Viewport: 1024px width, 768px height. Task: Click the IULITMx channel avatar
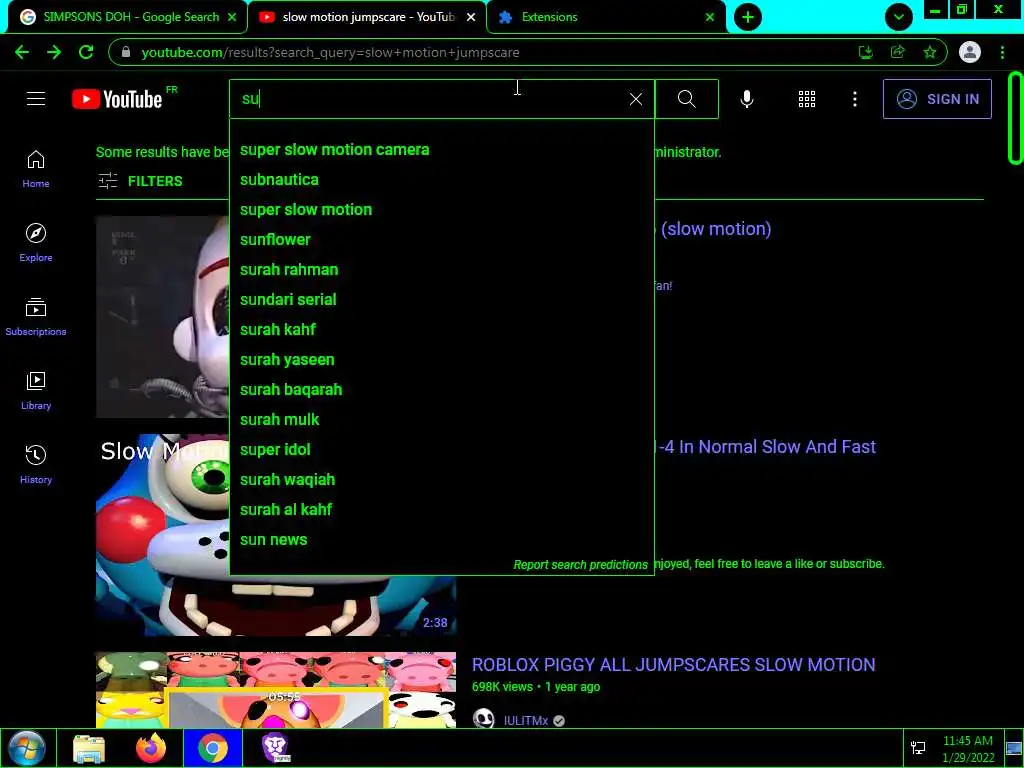pos(483,718)
